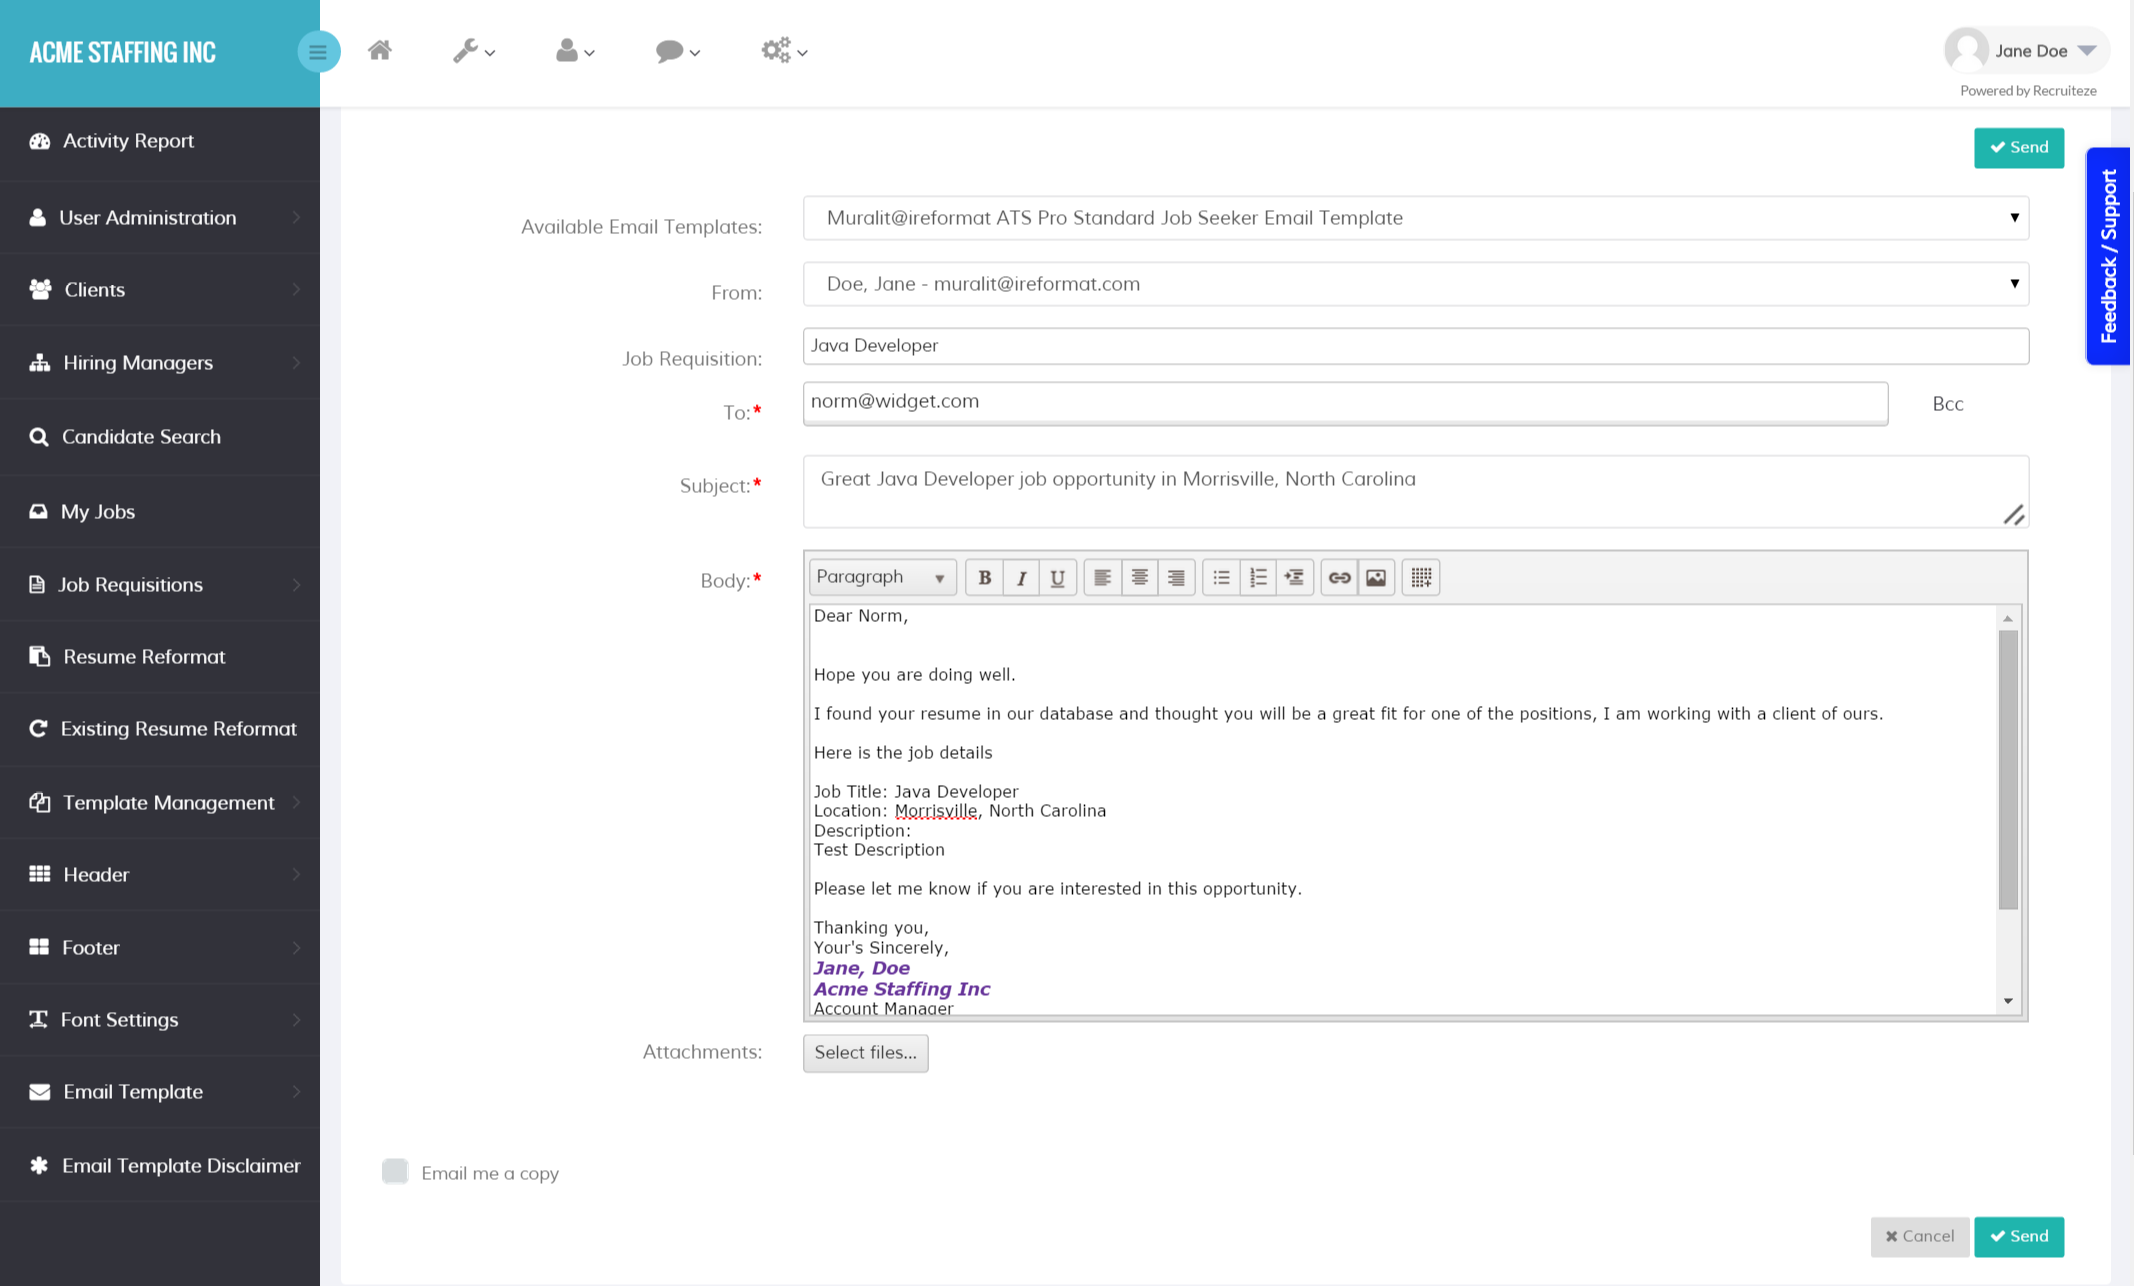This screenshot has height=1286, width=2134.
Task: Toggle bold formatting in the email body
Action: [984, 577]
